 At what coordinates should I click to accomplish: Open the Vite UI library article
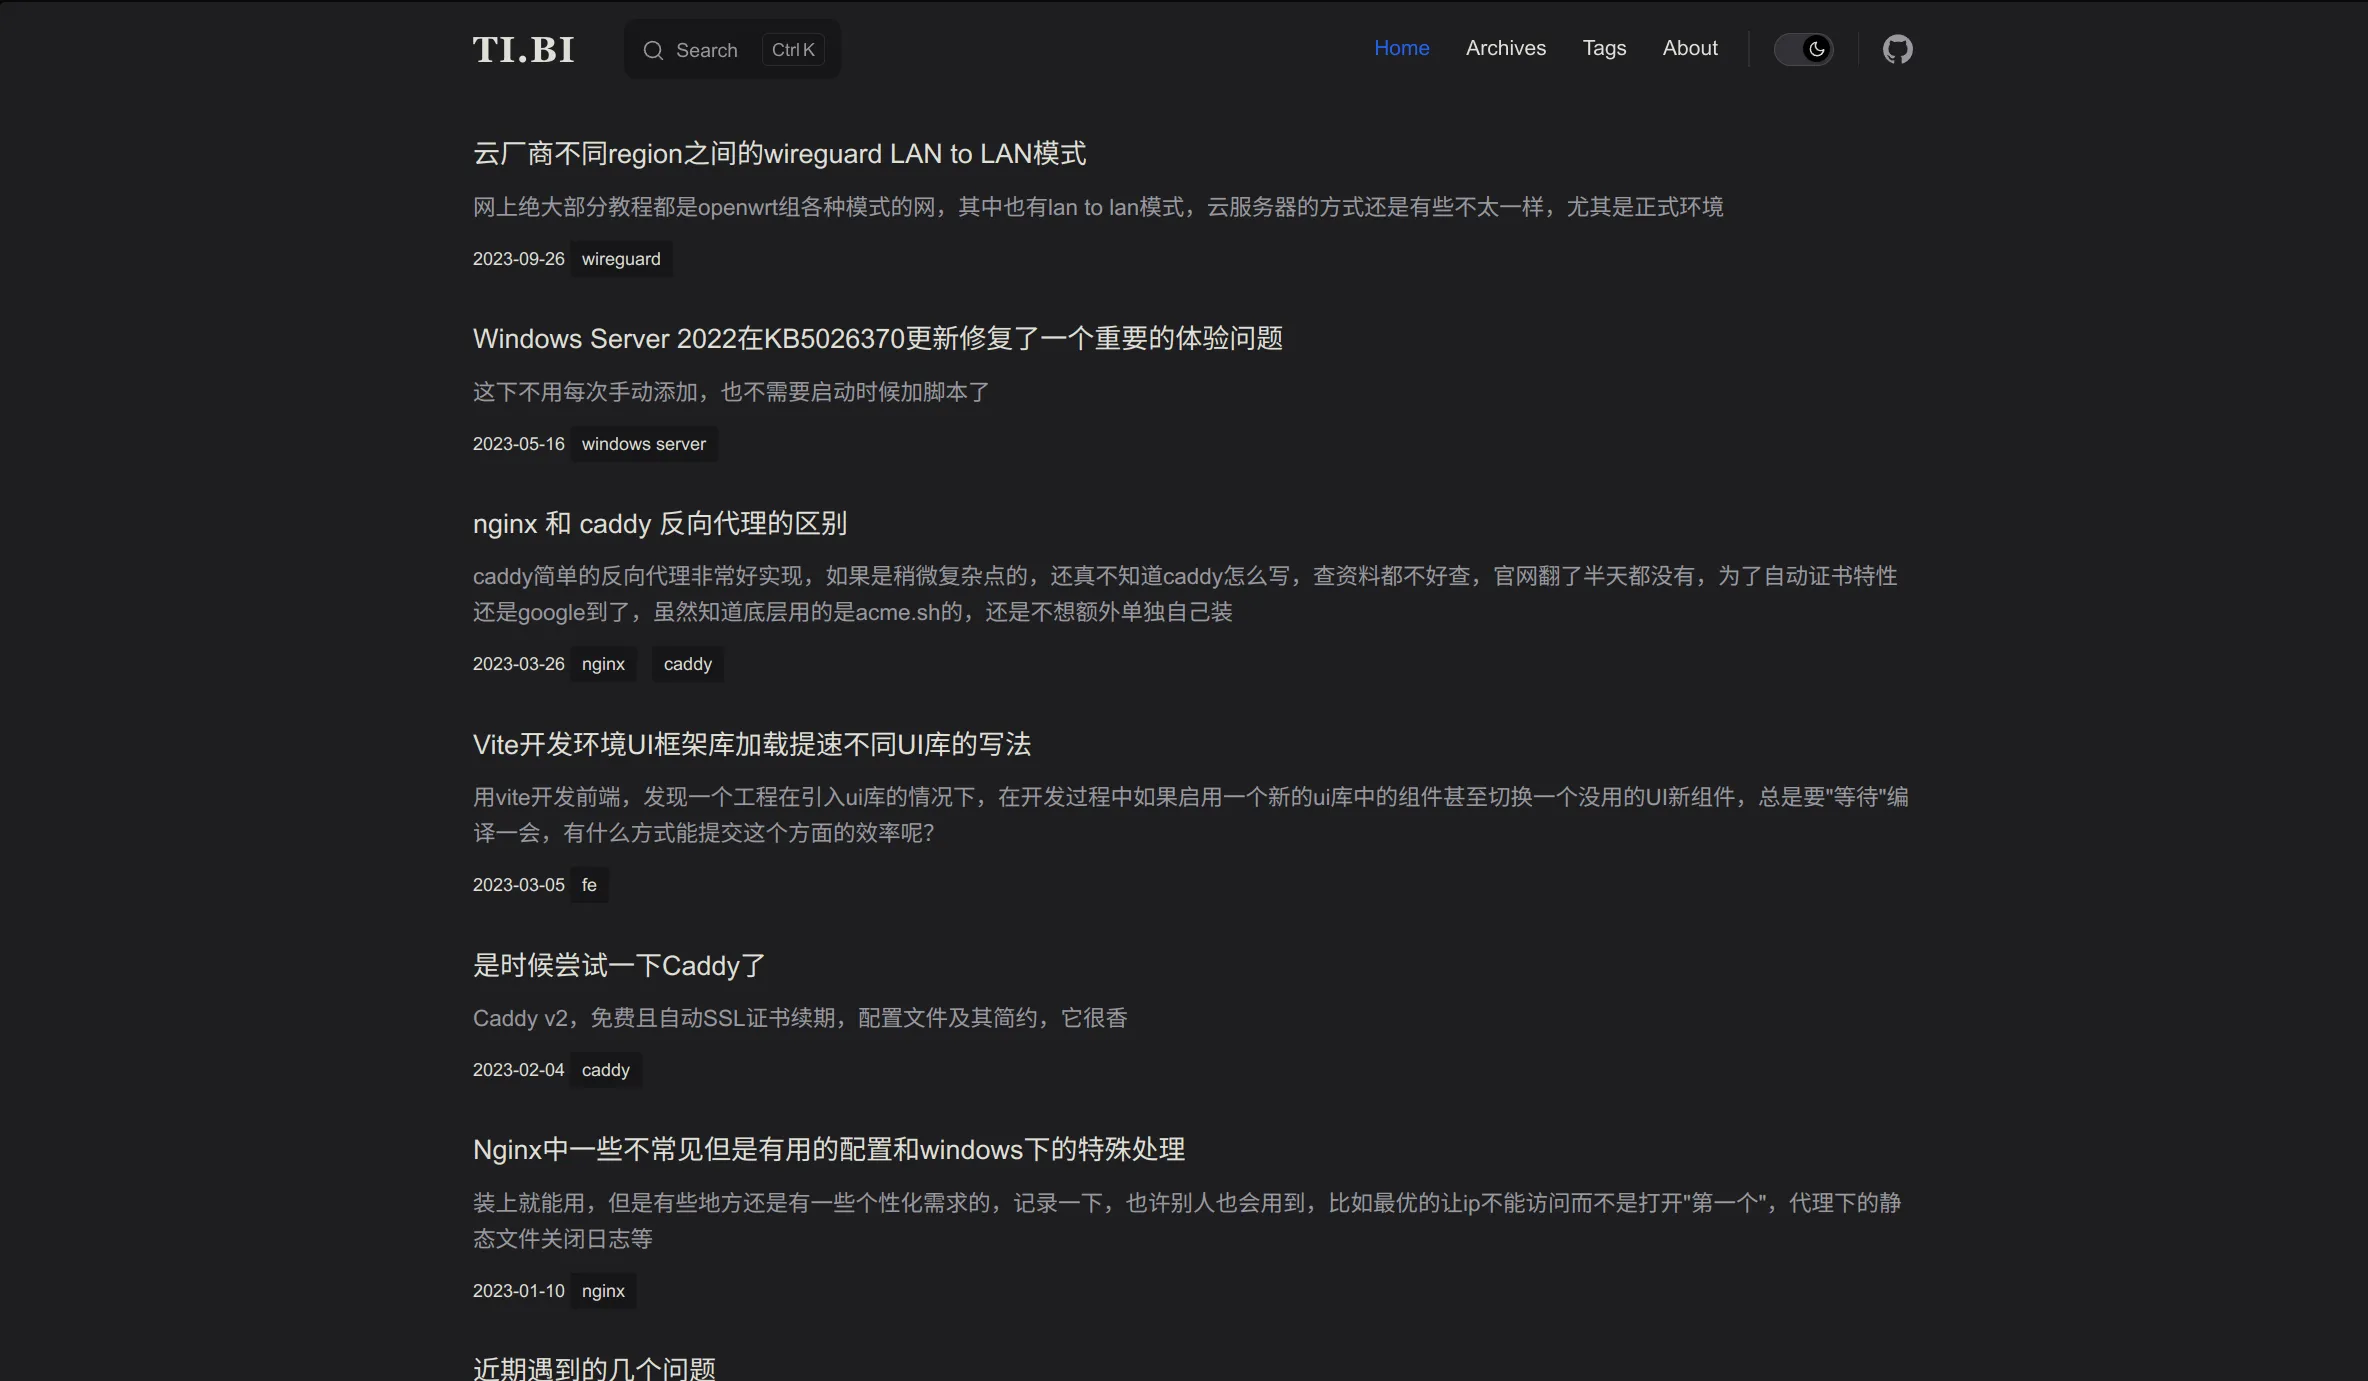[x=751, y=744]
